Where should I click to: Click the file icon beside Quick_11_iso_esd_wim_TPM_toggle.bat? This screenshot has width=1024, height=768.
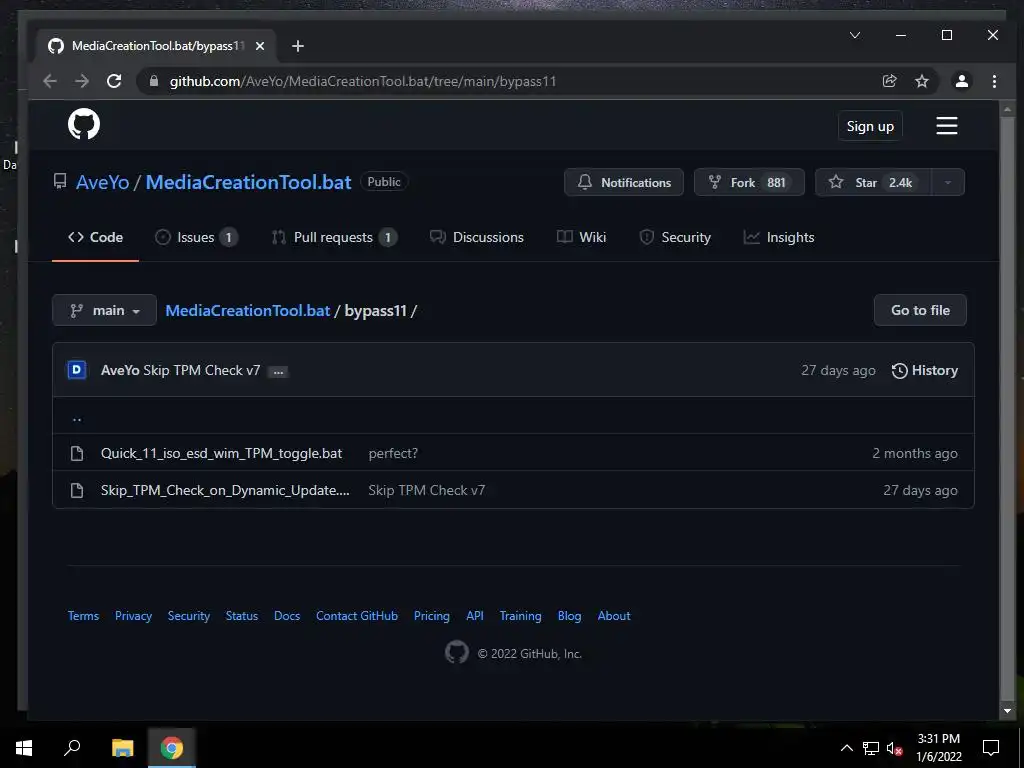77,453
